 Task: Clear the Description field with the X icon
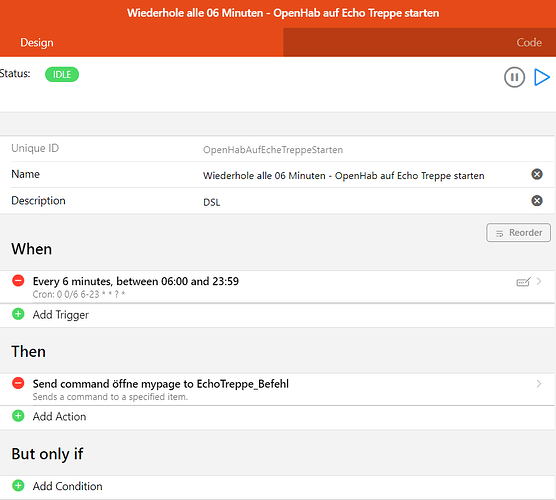coord(537,201)
